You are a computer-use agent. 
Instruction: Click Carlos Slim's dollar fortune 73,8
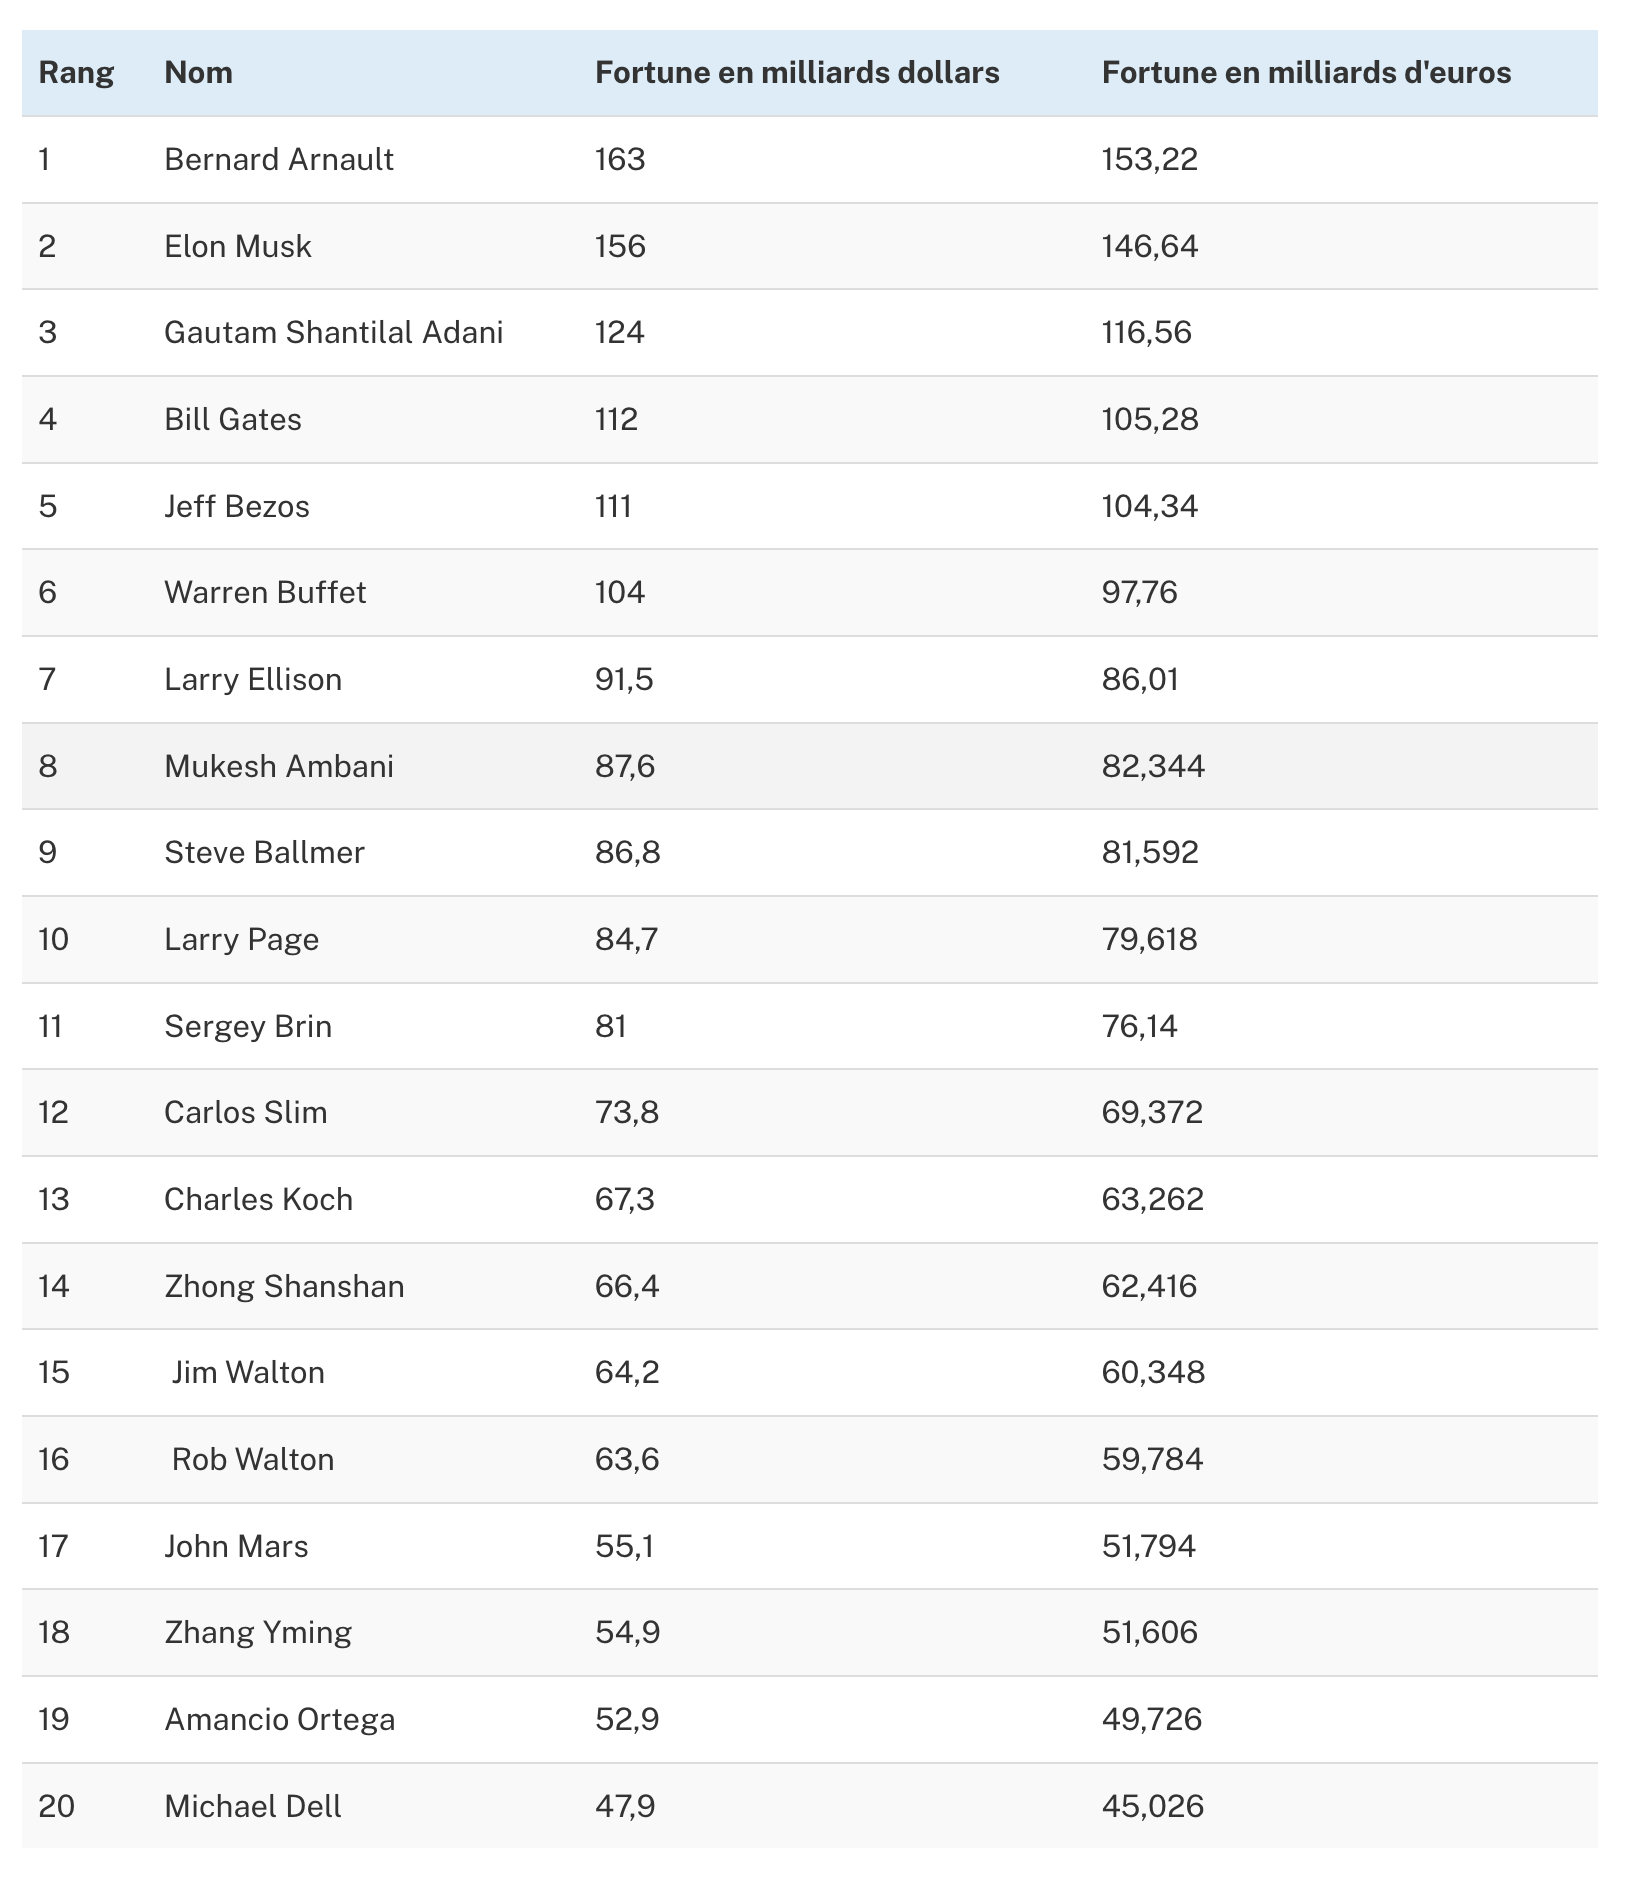(x=627, y=1113)
